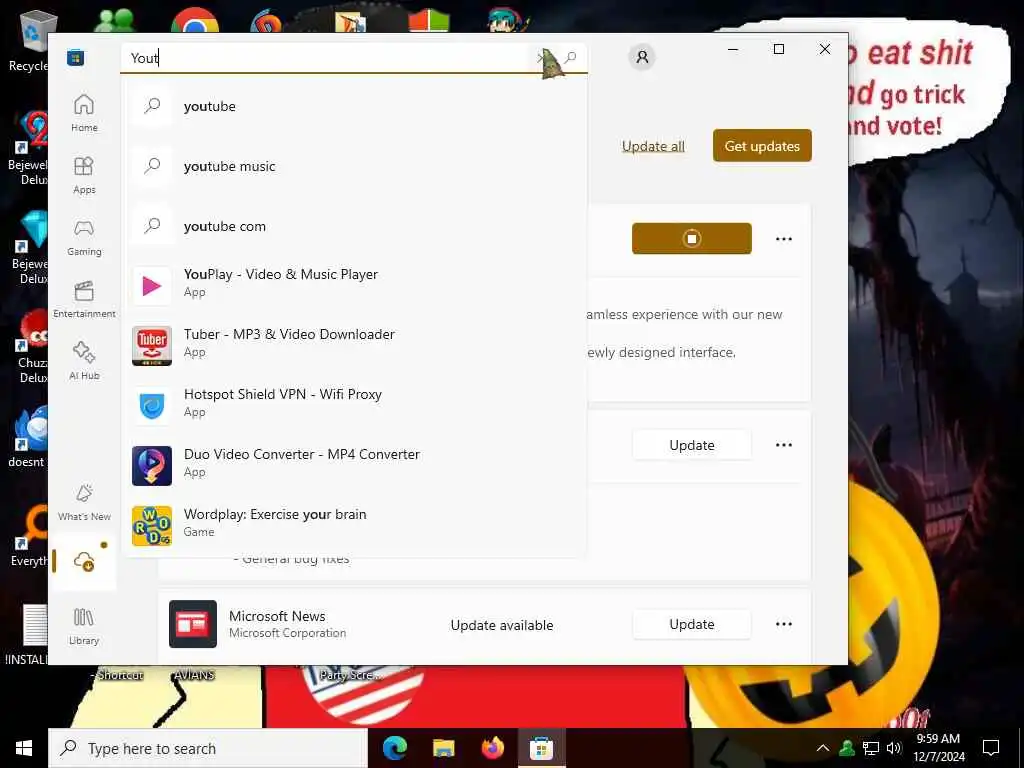Open more options for Microsoft News
1024x768 pixels.
[x=784, y=624]
